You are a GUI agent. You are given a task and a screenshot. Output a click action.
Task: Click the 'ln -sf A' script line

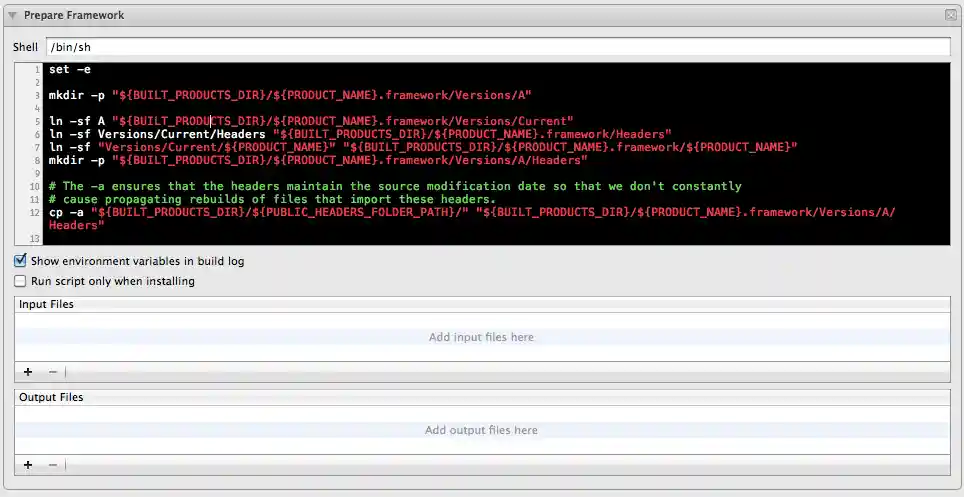[x=311, y=121]
